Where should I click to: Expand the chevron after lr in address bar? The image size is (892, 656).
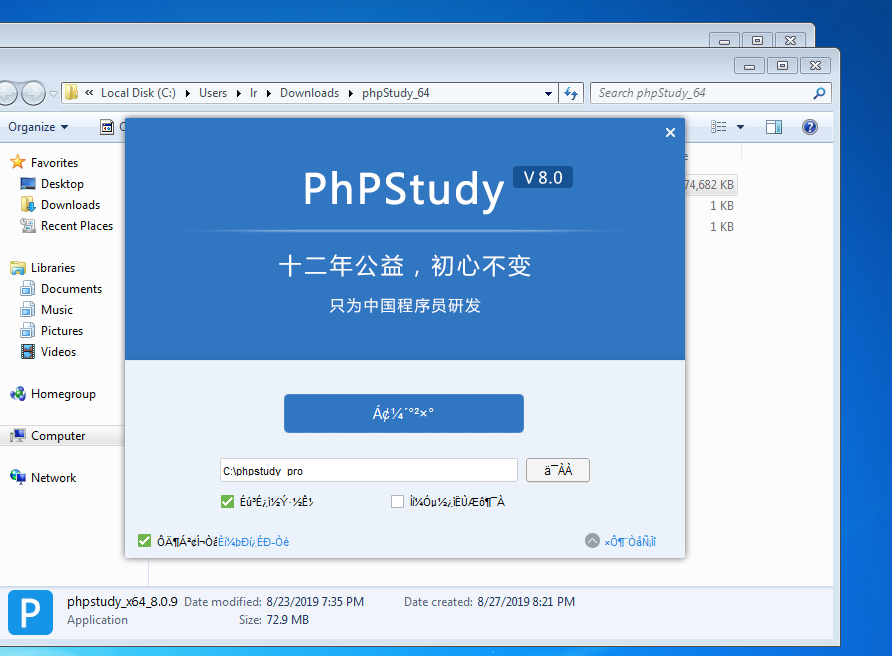[x=269, y=93]
